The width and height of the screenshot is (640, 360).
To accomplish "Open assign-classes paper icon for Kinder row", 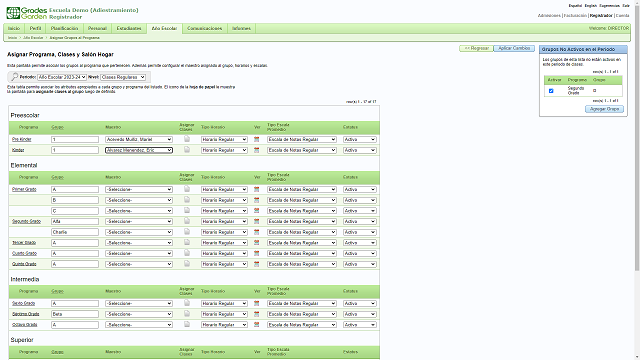I will (187, 150).
